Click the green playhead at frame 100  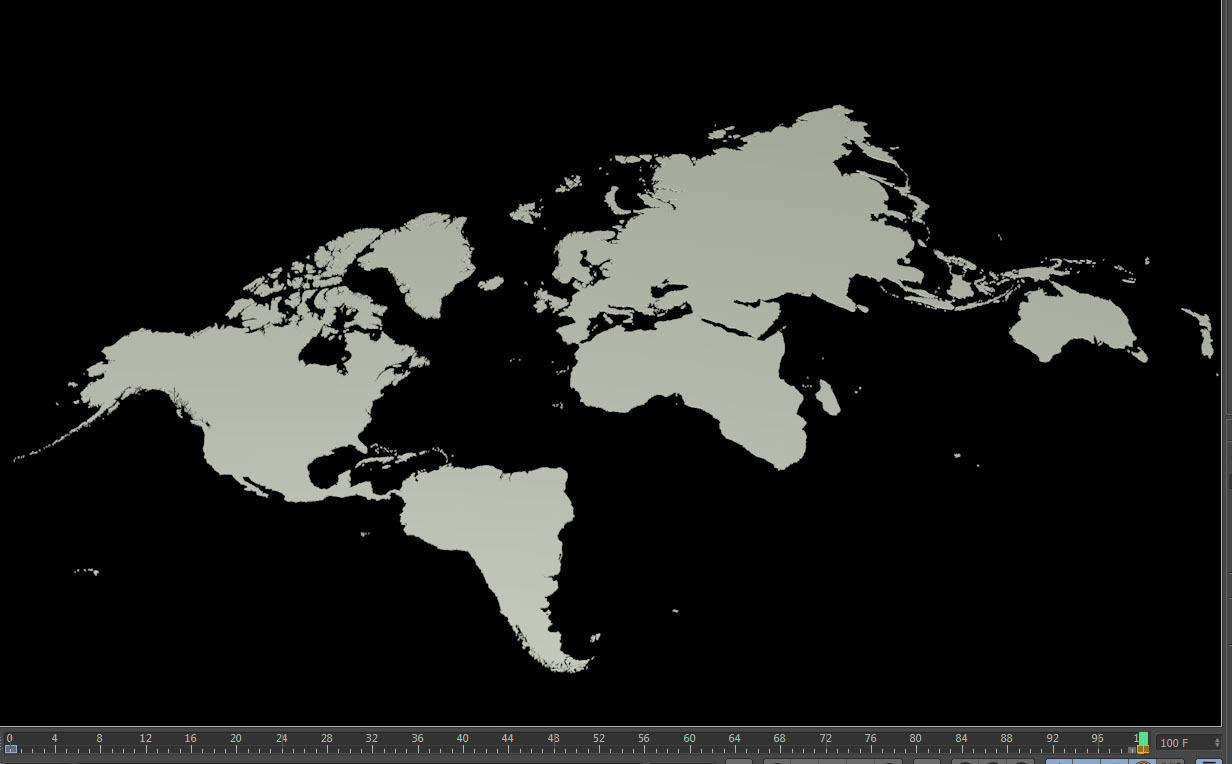coord(1143,738)
